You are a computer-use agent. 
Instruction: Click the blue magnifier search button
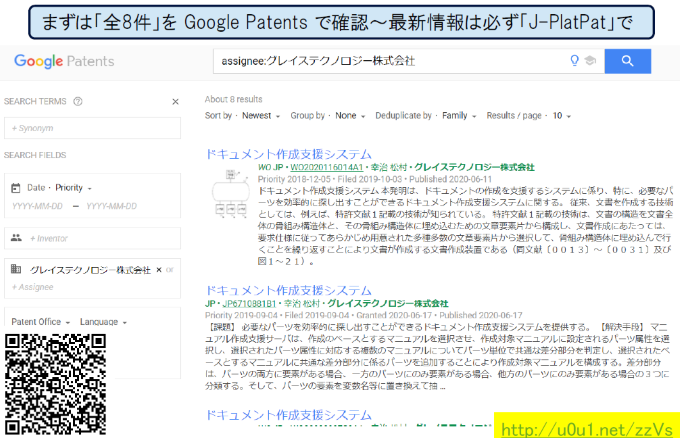627,61
